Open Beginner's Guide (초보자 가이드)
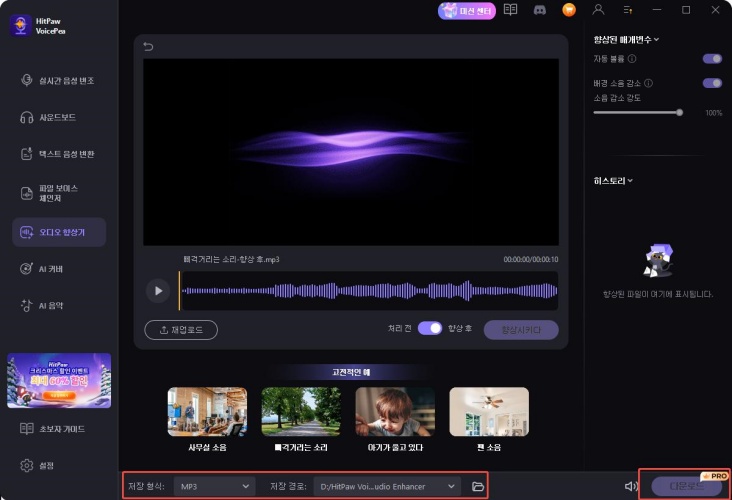 59,429
